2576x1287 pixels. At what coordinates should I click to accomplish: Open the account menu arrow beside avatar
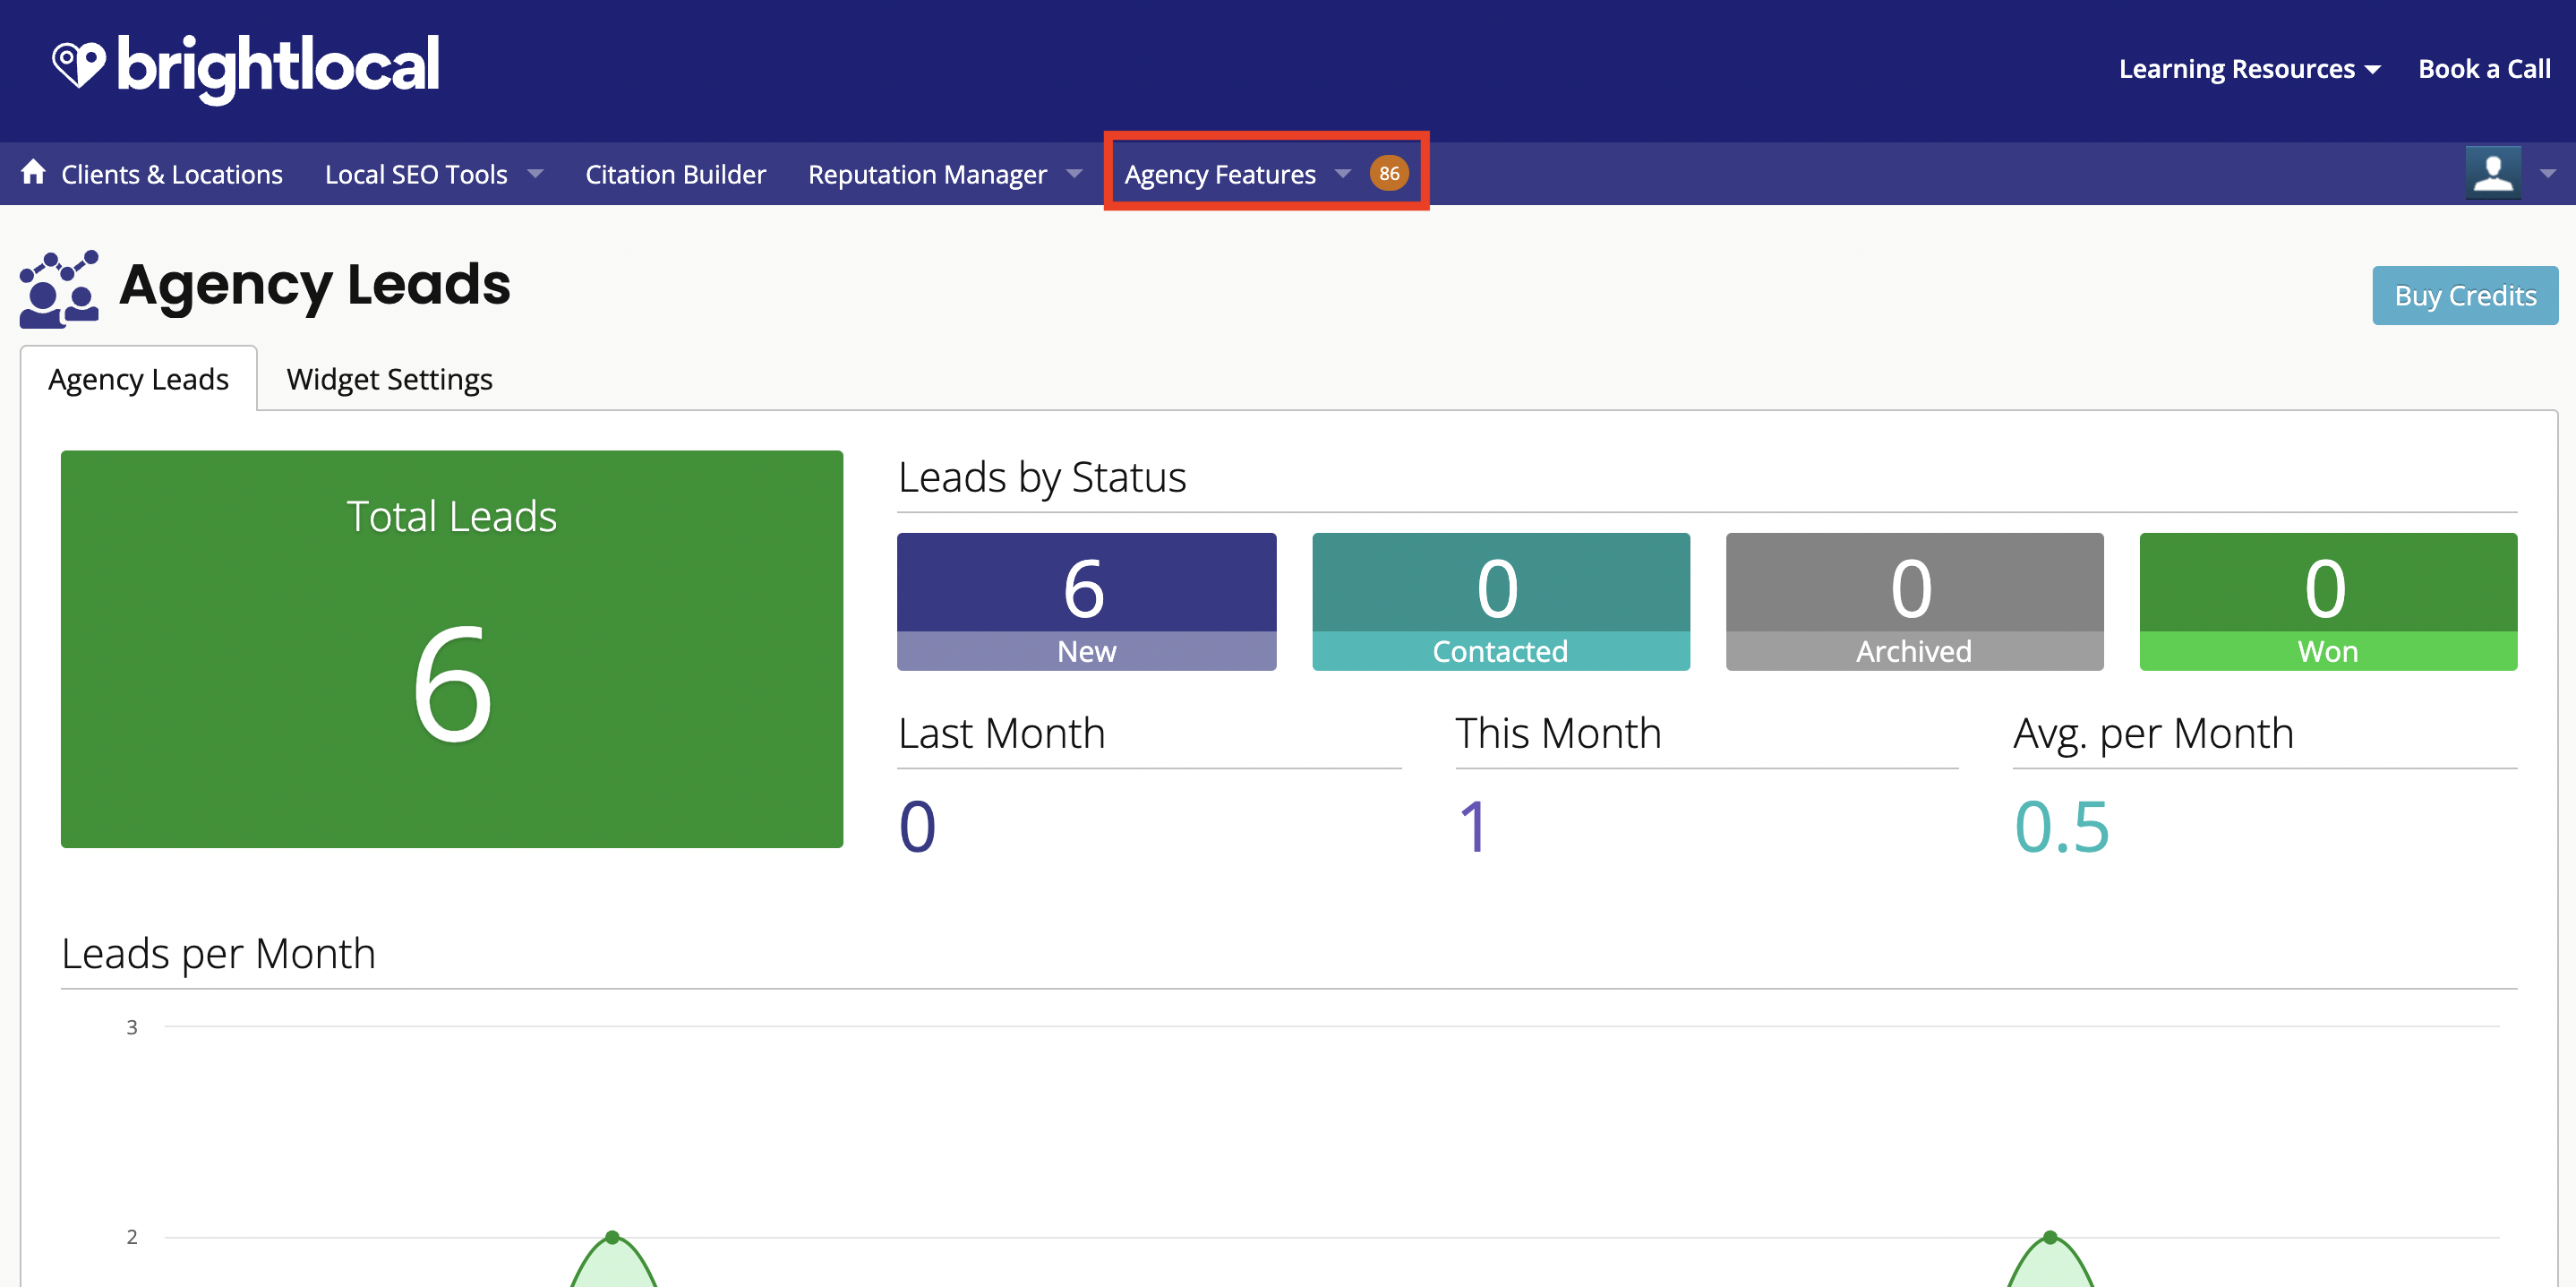(x=2547, y=174)
